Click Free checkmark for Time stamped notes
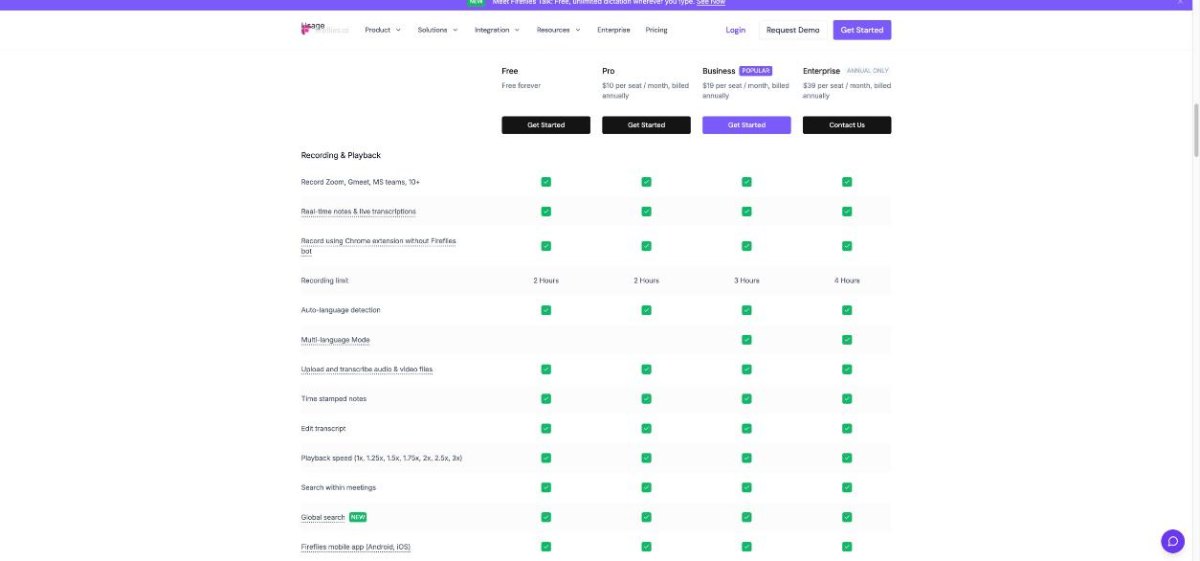The height and width of the screenshot is (561, 1200). click(x=546, y=399)
